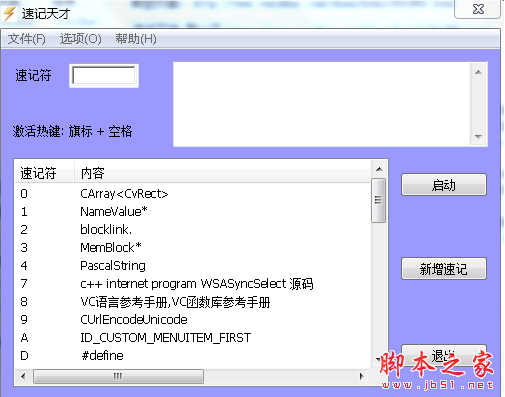The height and width of the screenshot is (397, 505).
Task: Select the row blocklink.
Action: pyautogui.click(x=193, y=230)
